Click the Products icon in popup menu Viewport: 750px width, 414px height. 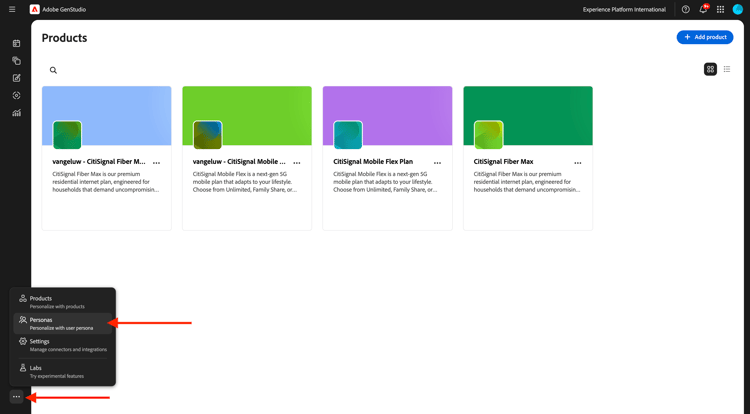22,298
